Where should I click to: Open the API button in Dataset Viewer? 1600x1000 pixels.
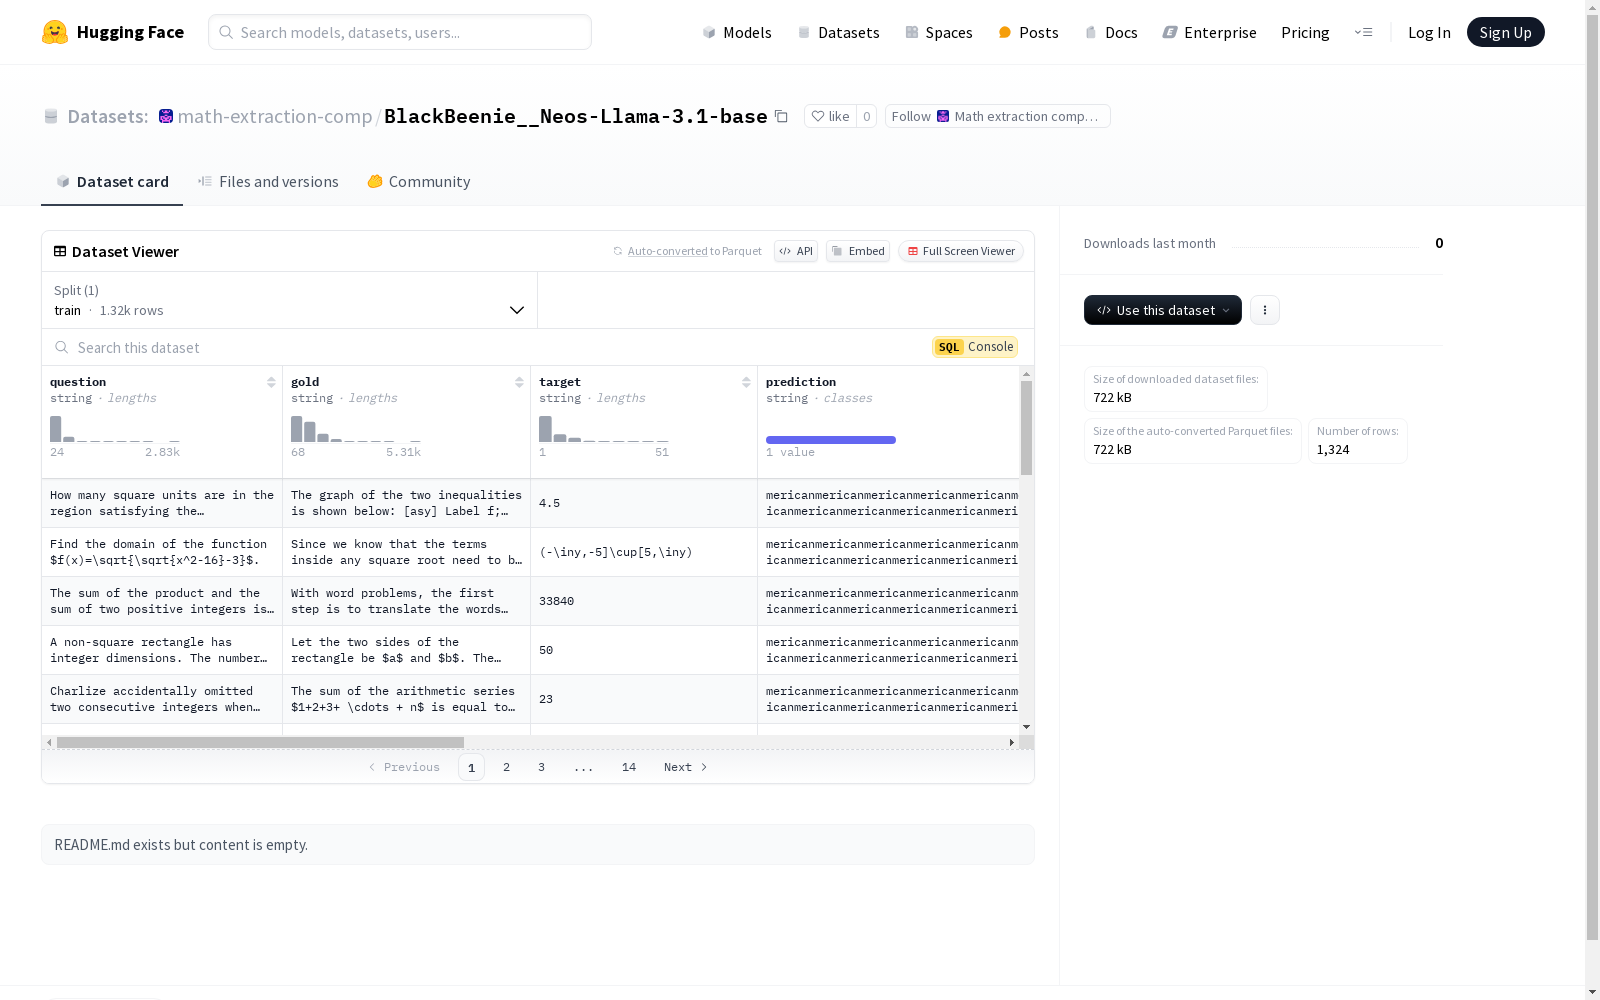[796, 251]
